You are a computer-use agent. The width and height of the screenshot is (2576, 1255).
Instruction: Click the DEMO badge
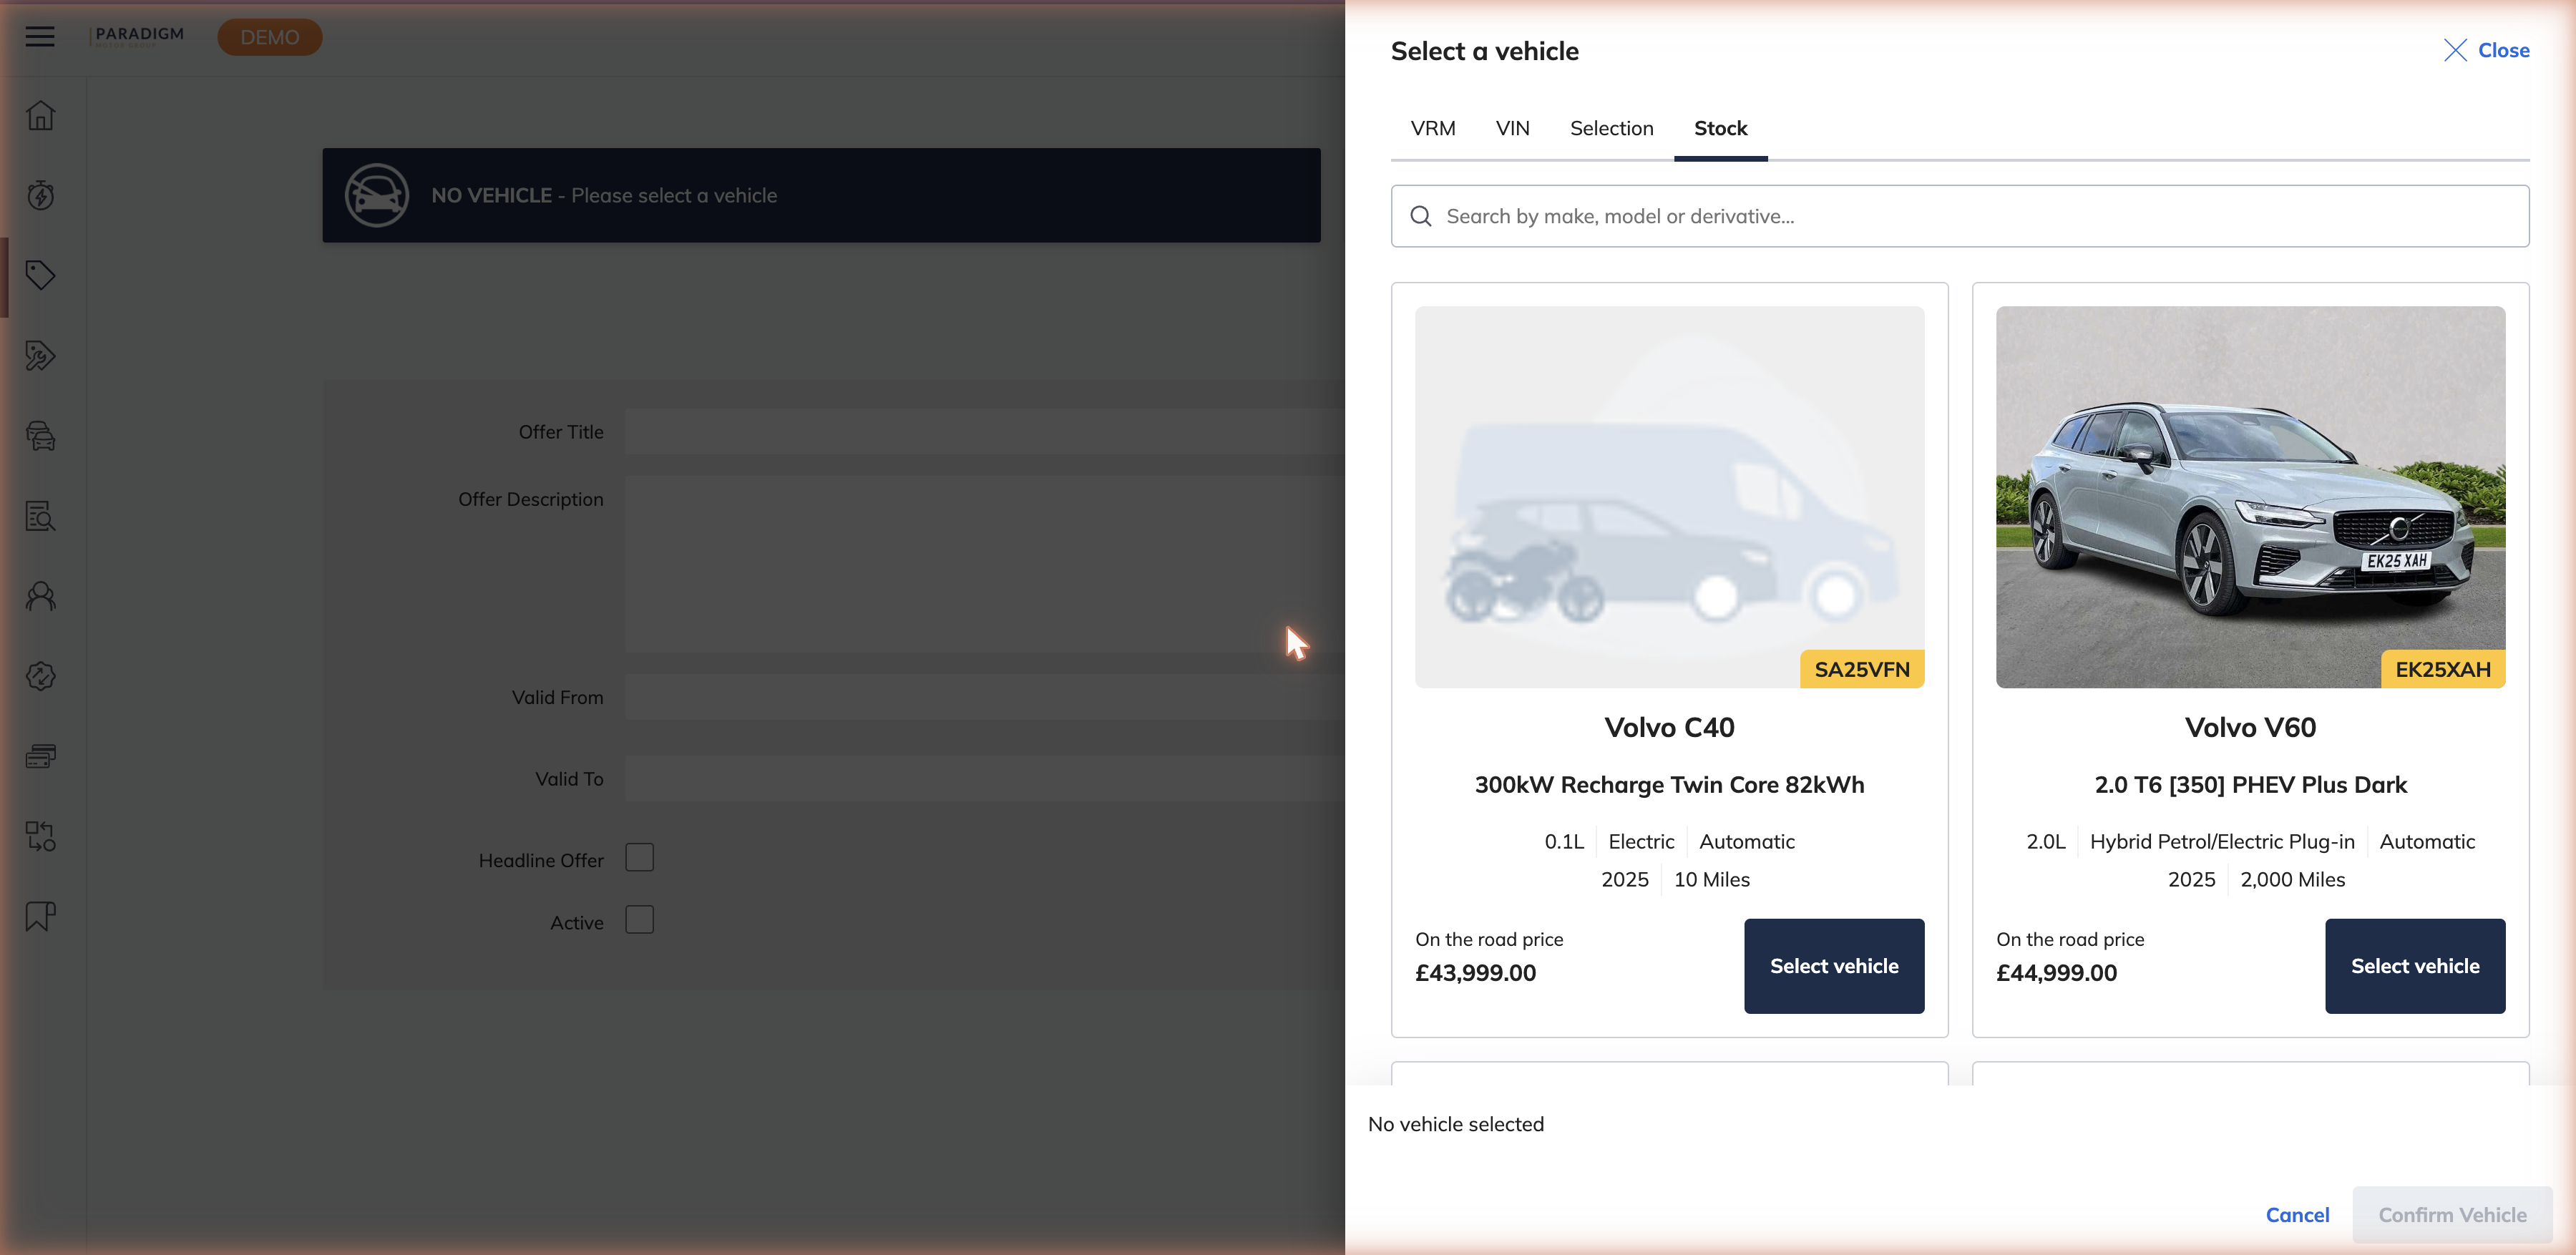[x=269, y=37]
